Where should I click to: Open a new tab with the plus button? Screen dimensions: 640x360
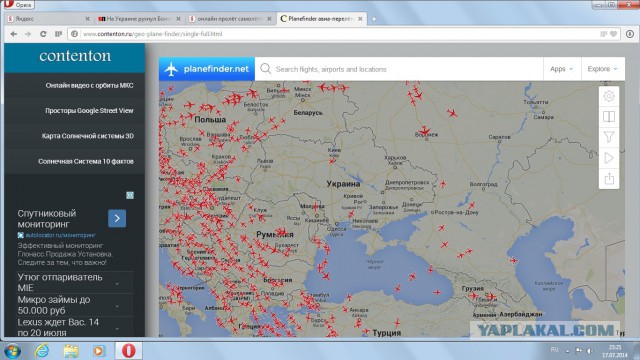[373, 19]
